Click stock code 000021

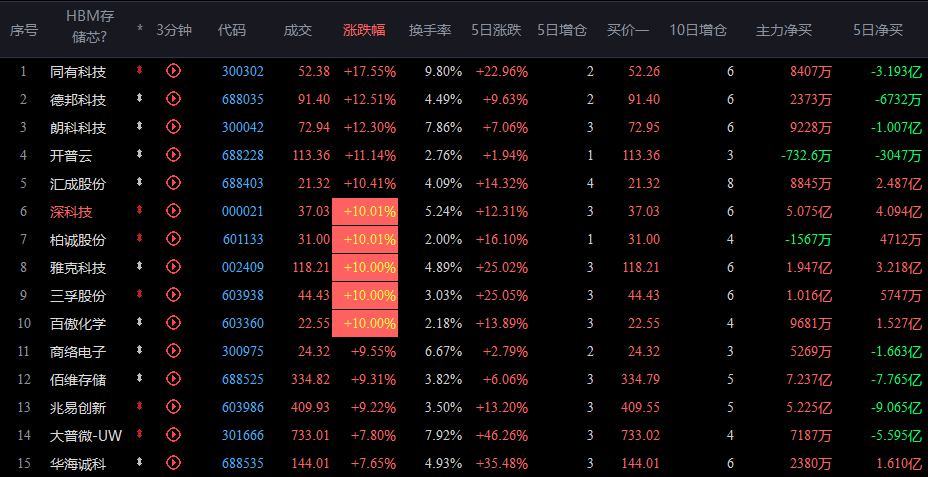(243, 211)
